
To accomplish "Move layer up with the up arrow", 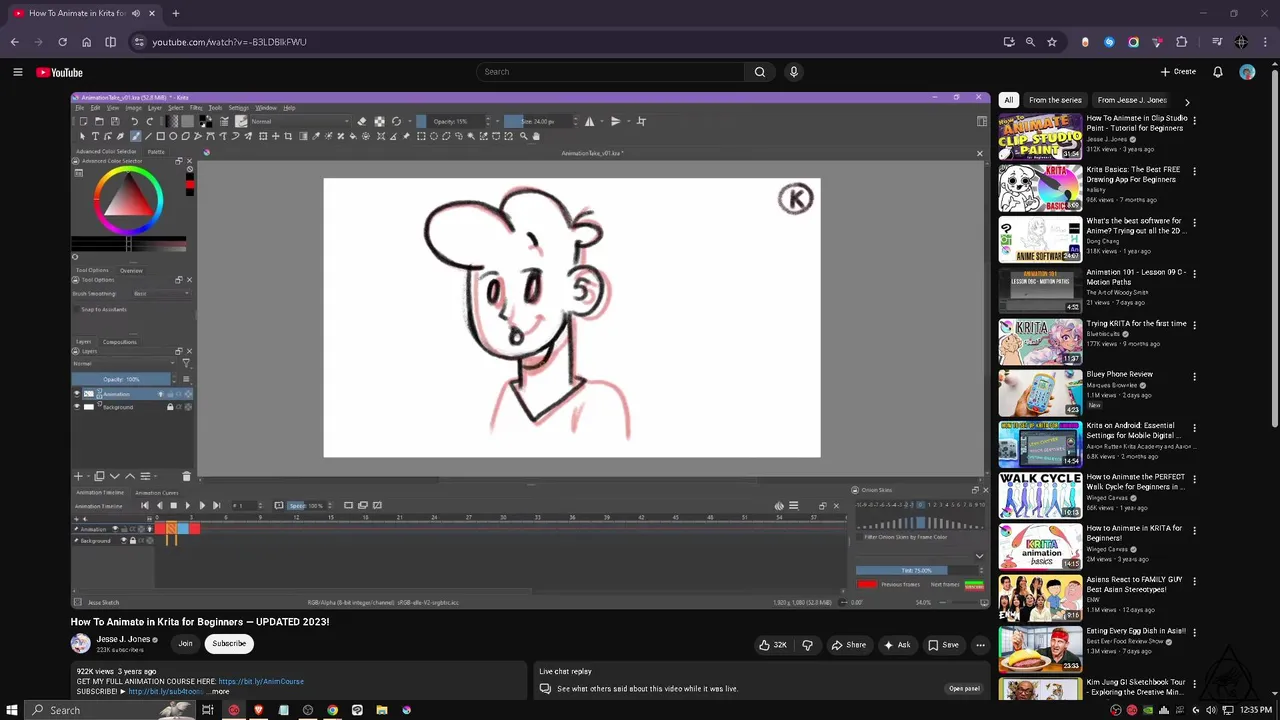I will [x=130, y=476].
